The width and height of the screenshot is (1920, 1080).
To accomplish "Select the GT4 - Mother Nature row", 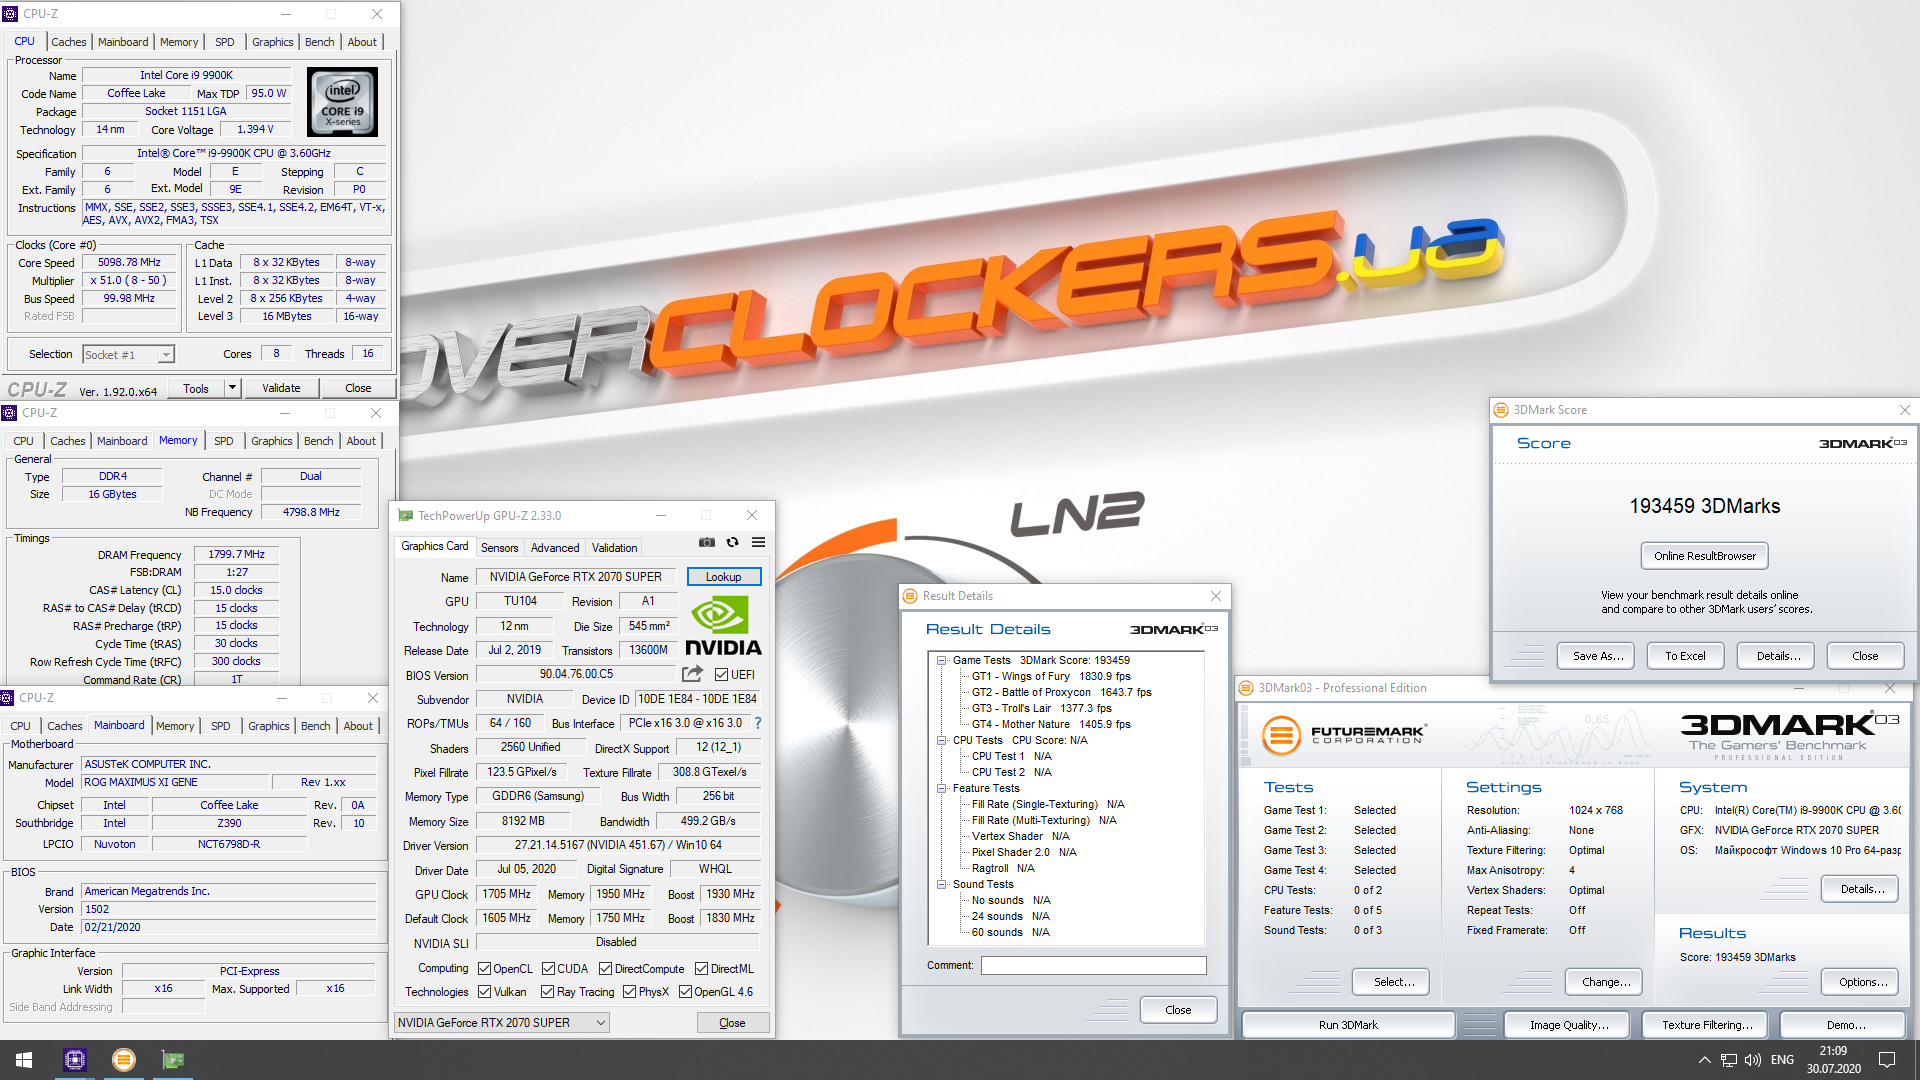I will tap(1051, 724).
